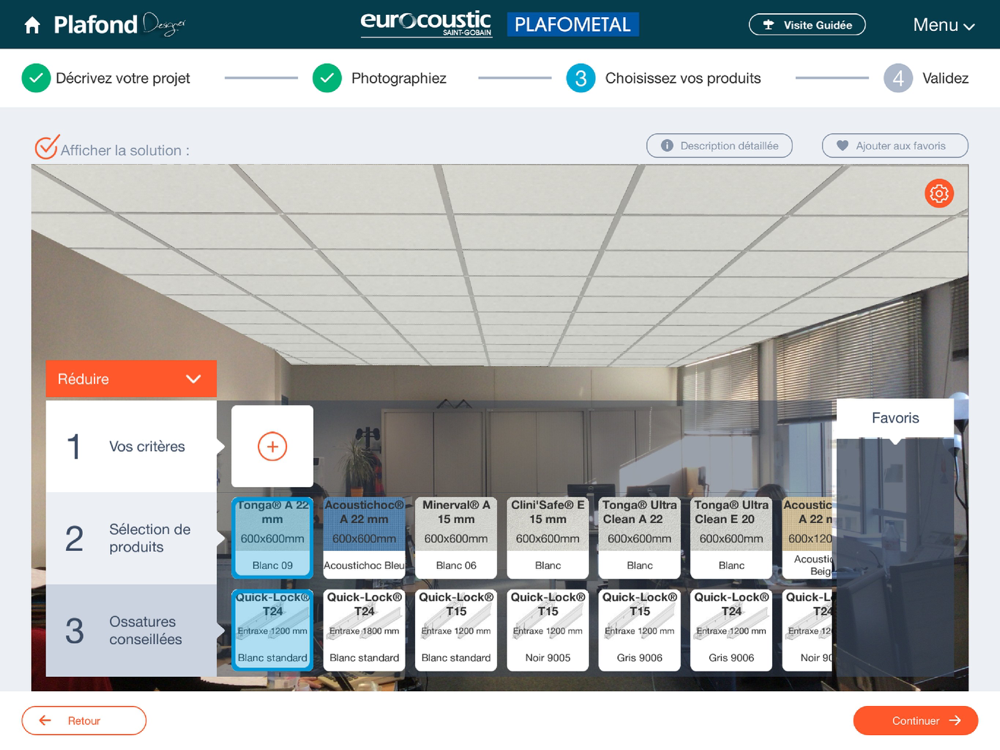This screenshot has height=750, width=1000.
Task: Open the orange settings gear
Action: click(x=939, y=193)
